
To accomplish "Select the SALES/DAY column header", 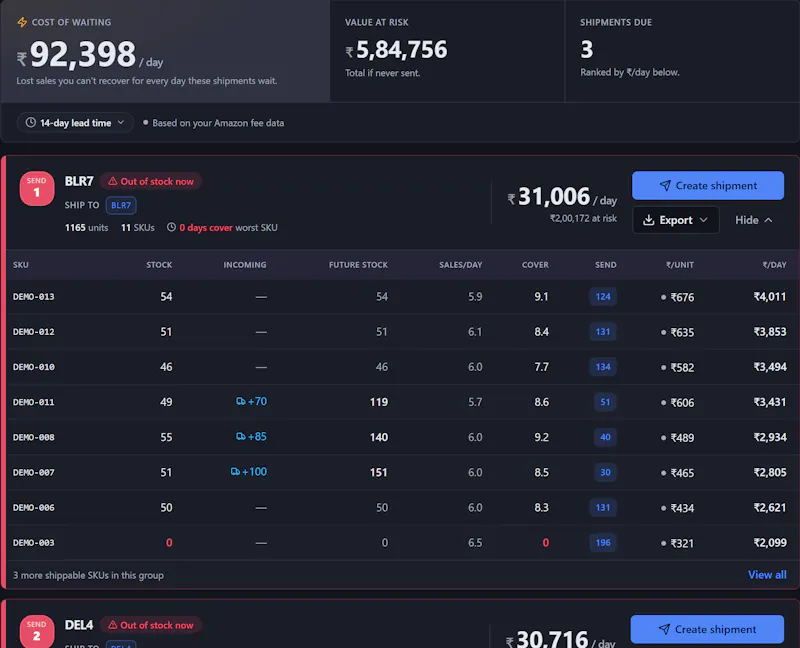I will pyautogui.click(x=461, y=265).
